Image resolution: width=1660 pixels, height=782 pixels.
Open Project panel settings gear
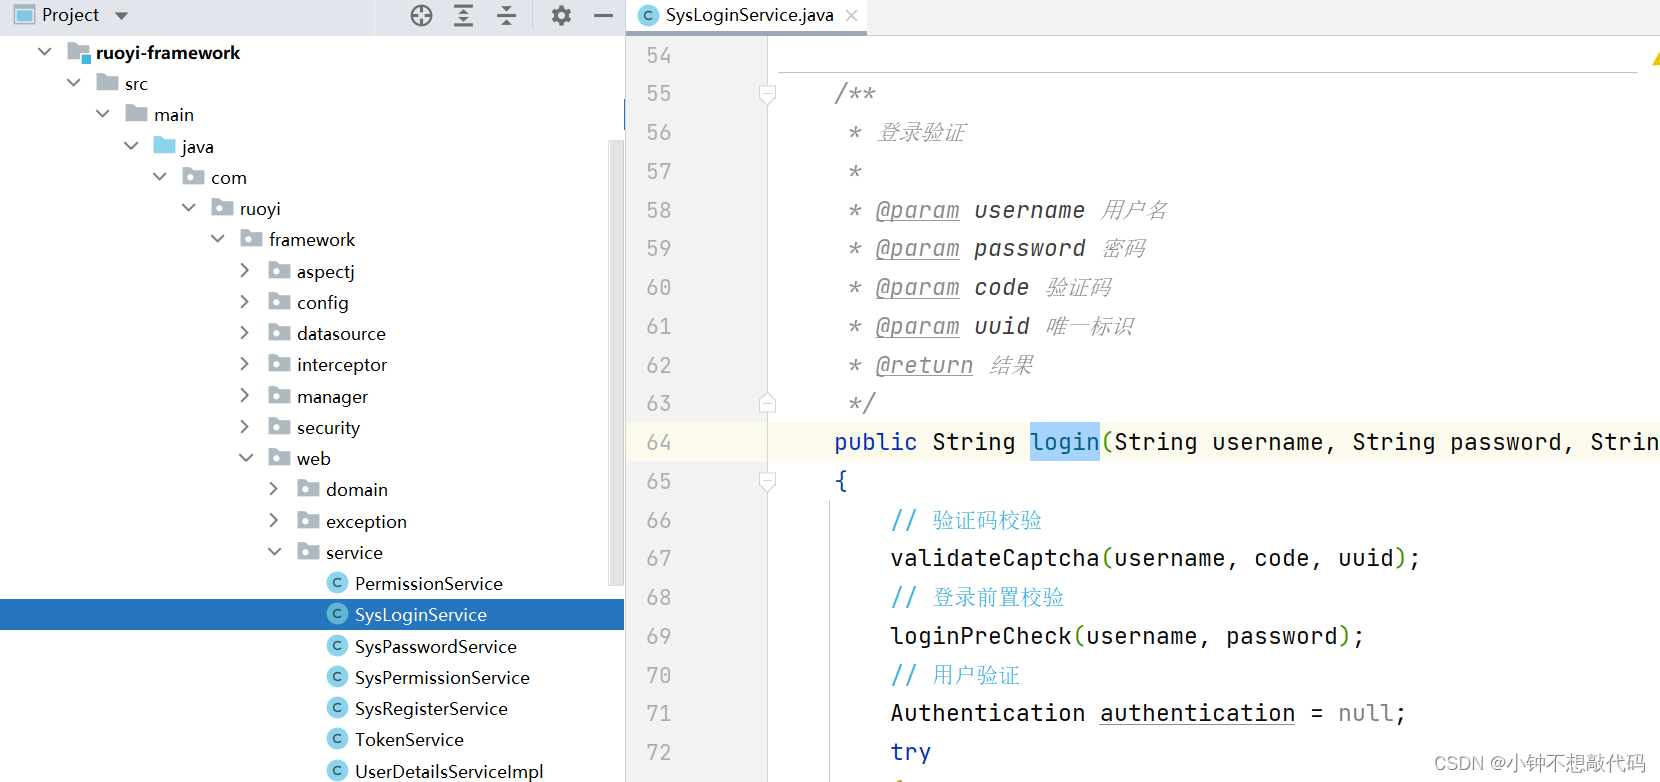click(561, 15)
